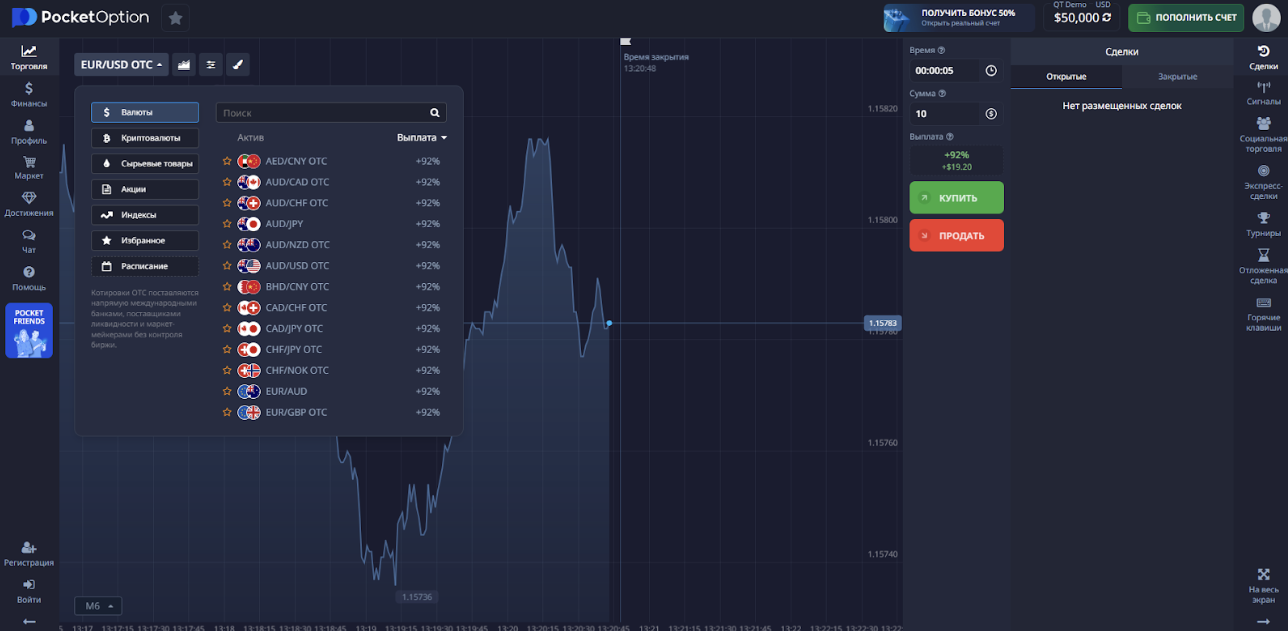Select the drawing brush tool
This screenshot has height=631, width=1288.
(x=237, y=65)
